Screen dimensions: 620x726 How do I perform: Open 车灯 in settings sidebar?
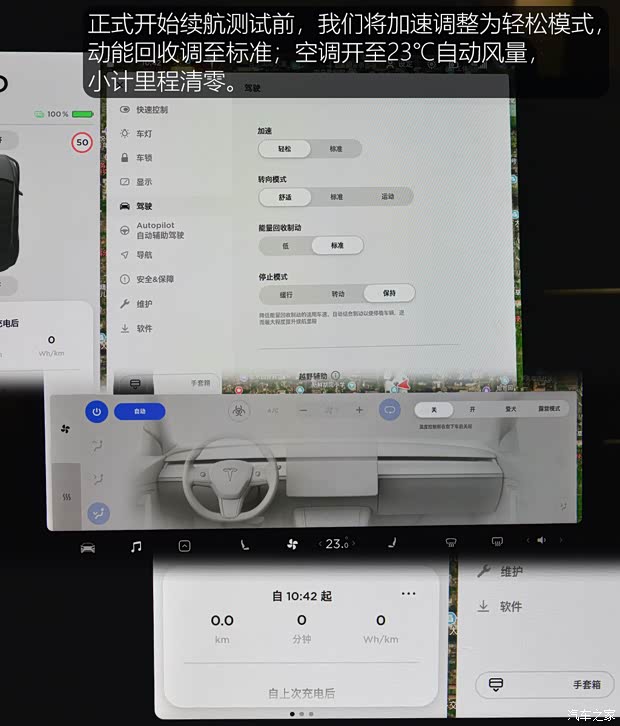[x=136, y=134]
